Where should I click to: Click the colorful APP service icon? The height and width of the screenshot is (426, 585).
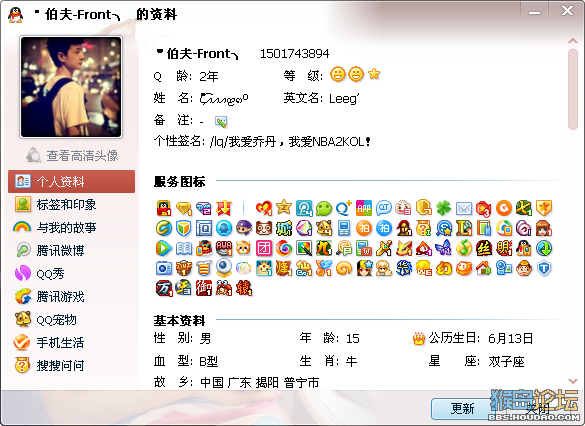click(x=364, y=208)
